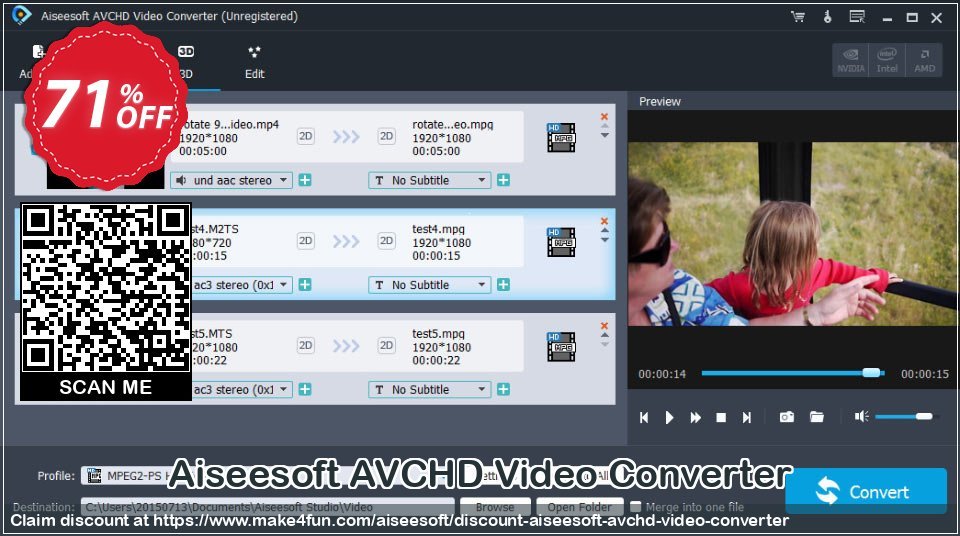Mute the preview volume speaker
This screenshot has width=960, height=536.
[x=862, y=417]
